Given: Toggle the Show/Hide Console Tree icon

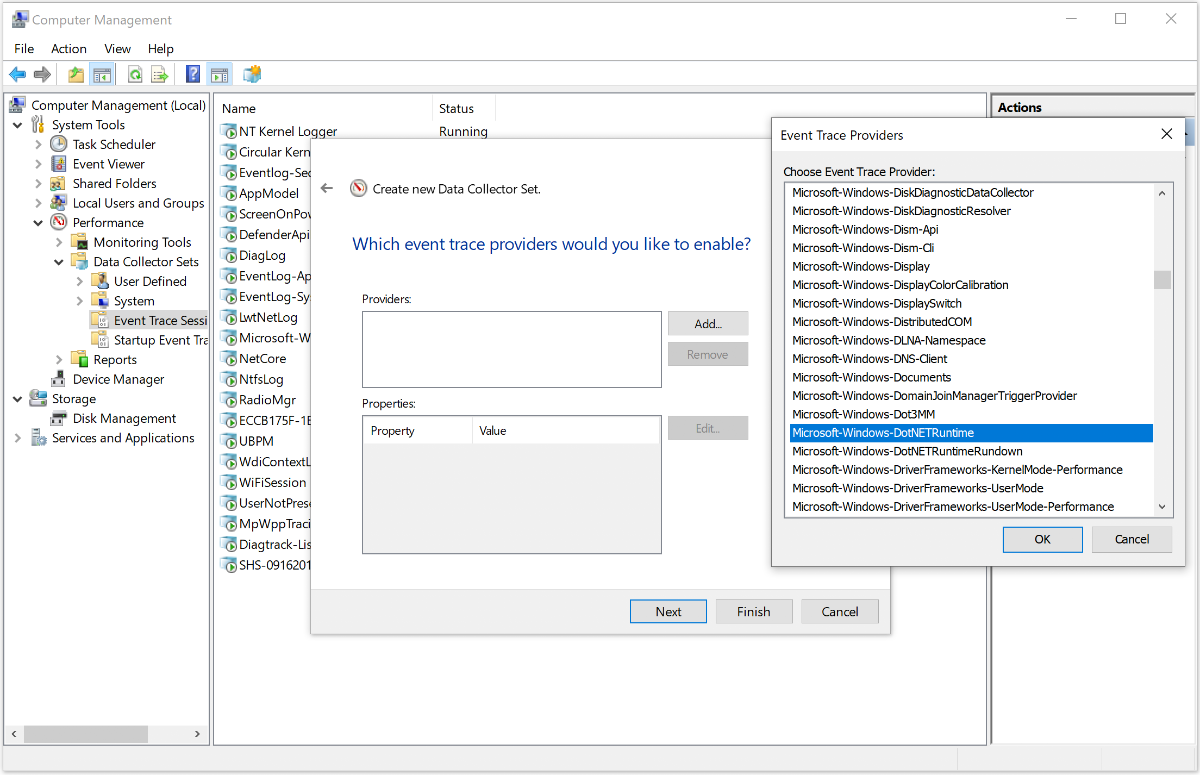Looking at the screenshot, I should [101, 74].
